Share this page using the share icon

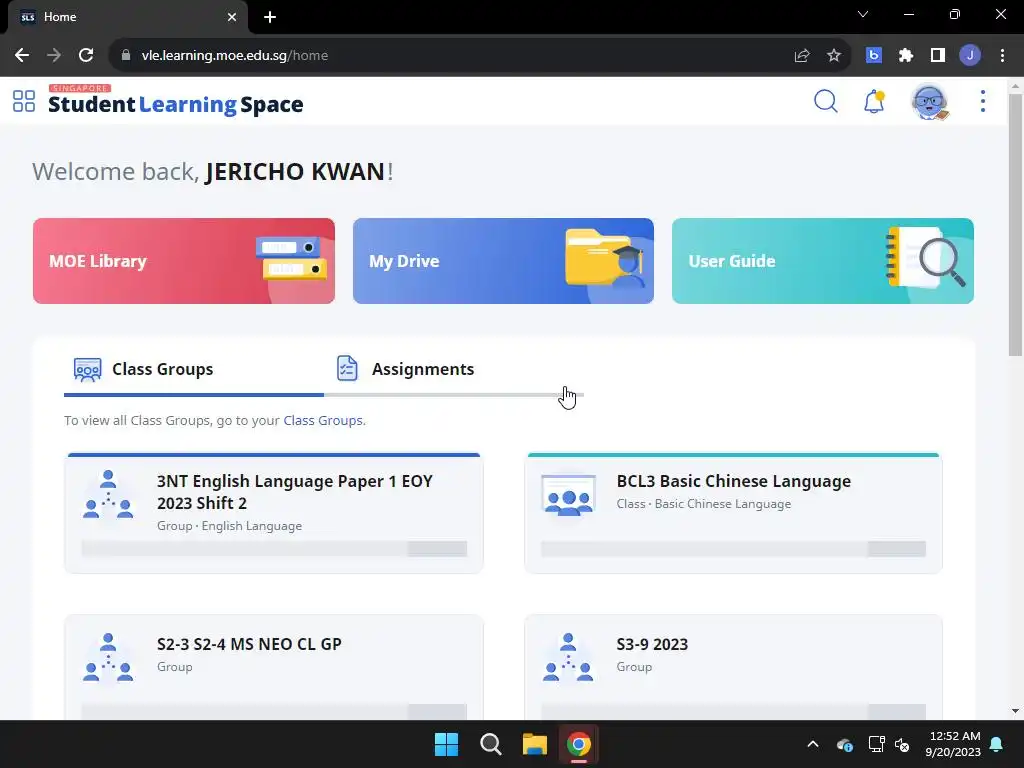point(802,56)
